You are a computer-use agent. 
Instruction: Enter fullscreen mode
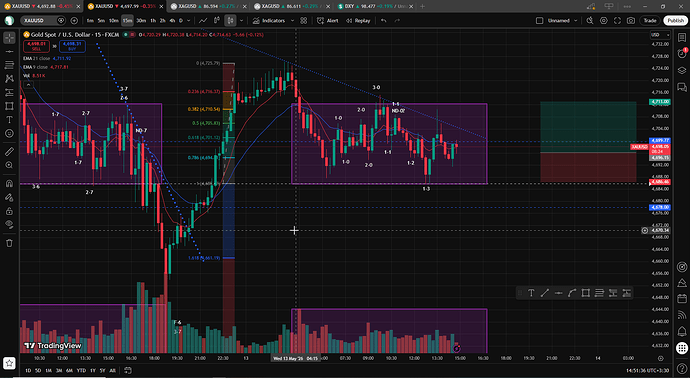(617, 21)
